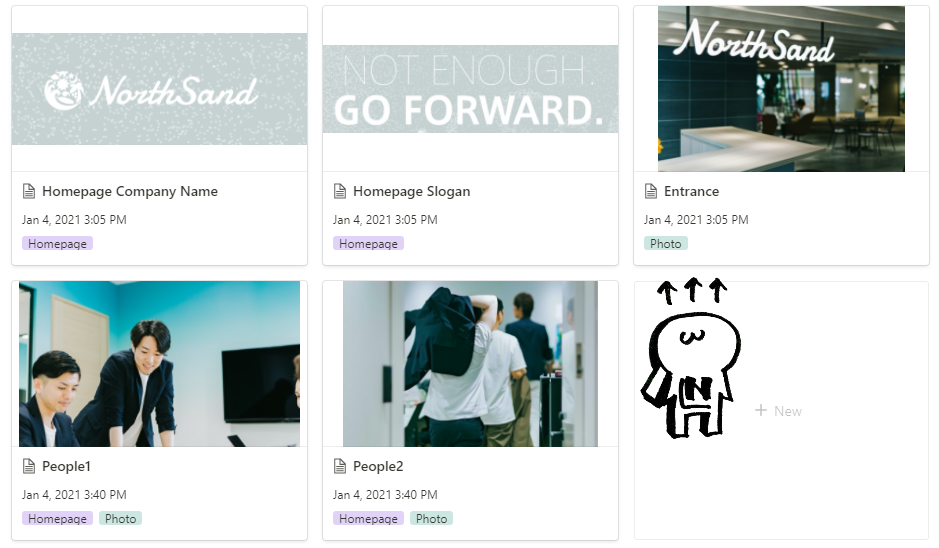Image resolution: width=939 pixels, height=548 pixels.
Task: Open the People1 meeting room photo
Action: (x=159, y=364)
